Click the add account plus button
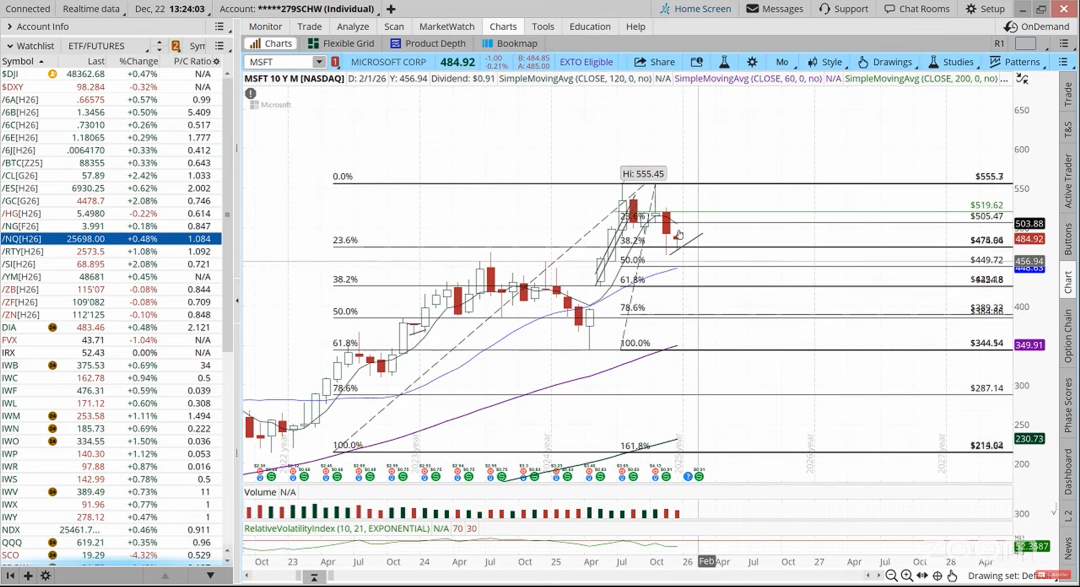This screenshot has height=587, width=1080. click(x=391, y=9)
